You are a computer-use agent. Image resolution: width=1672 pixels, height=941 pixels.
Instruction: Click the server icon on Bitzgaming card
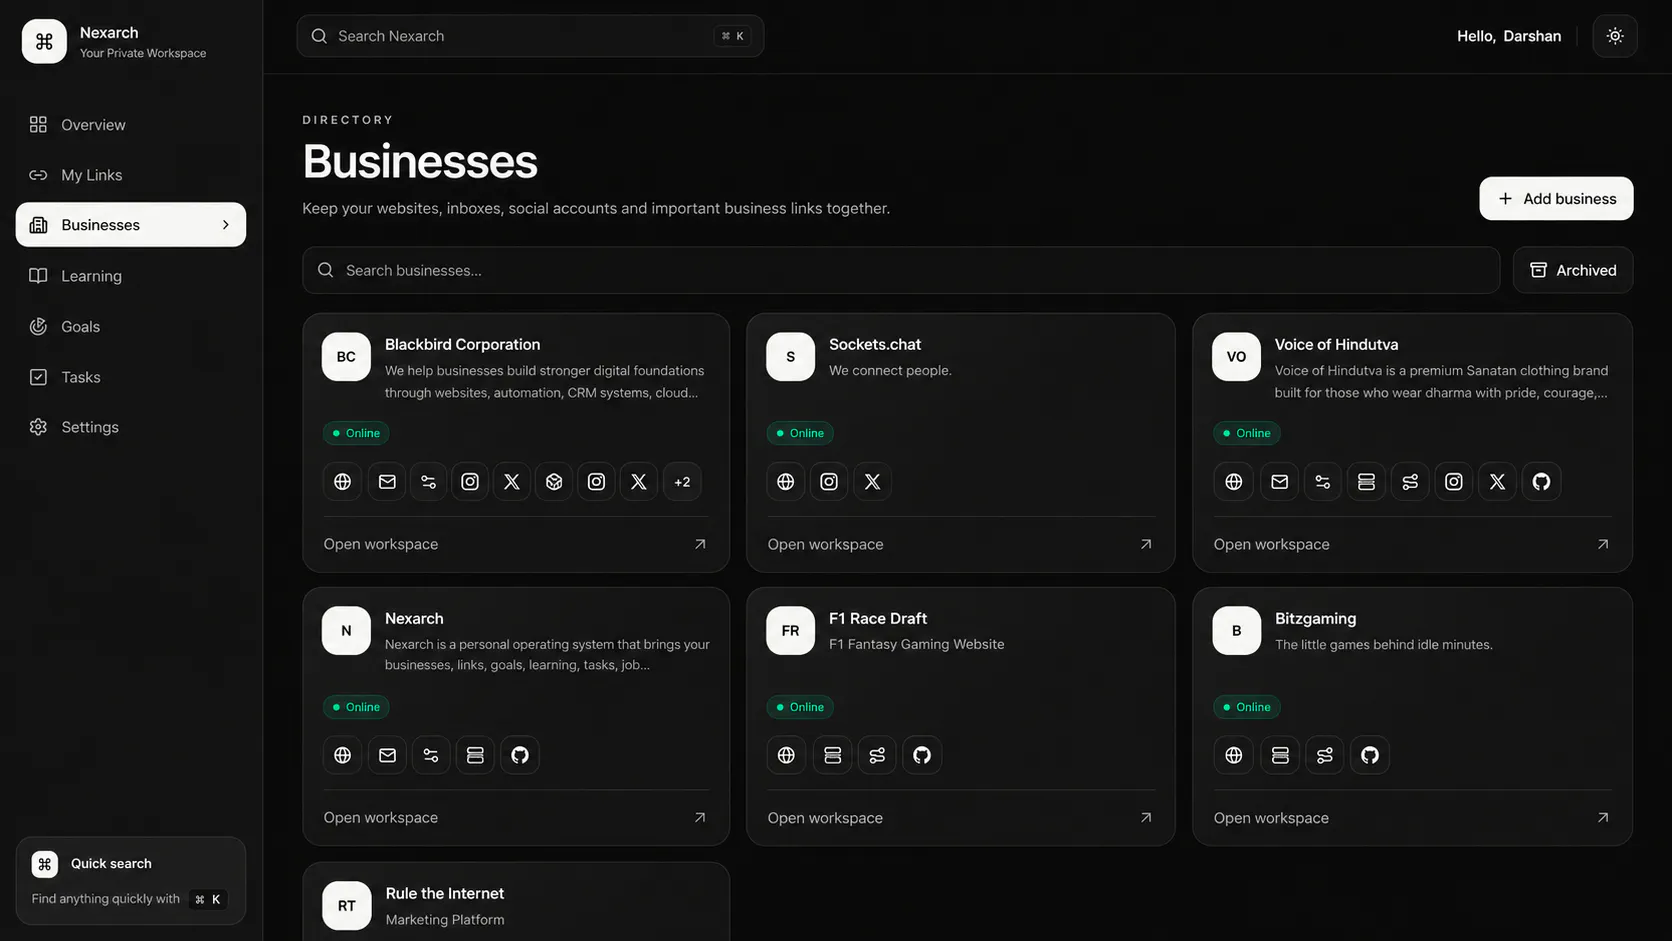click(x=1280, y=755)
